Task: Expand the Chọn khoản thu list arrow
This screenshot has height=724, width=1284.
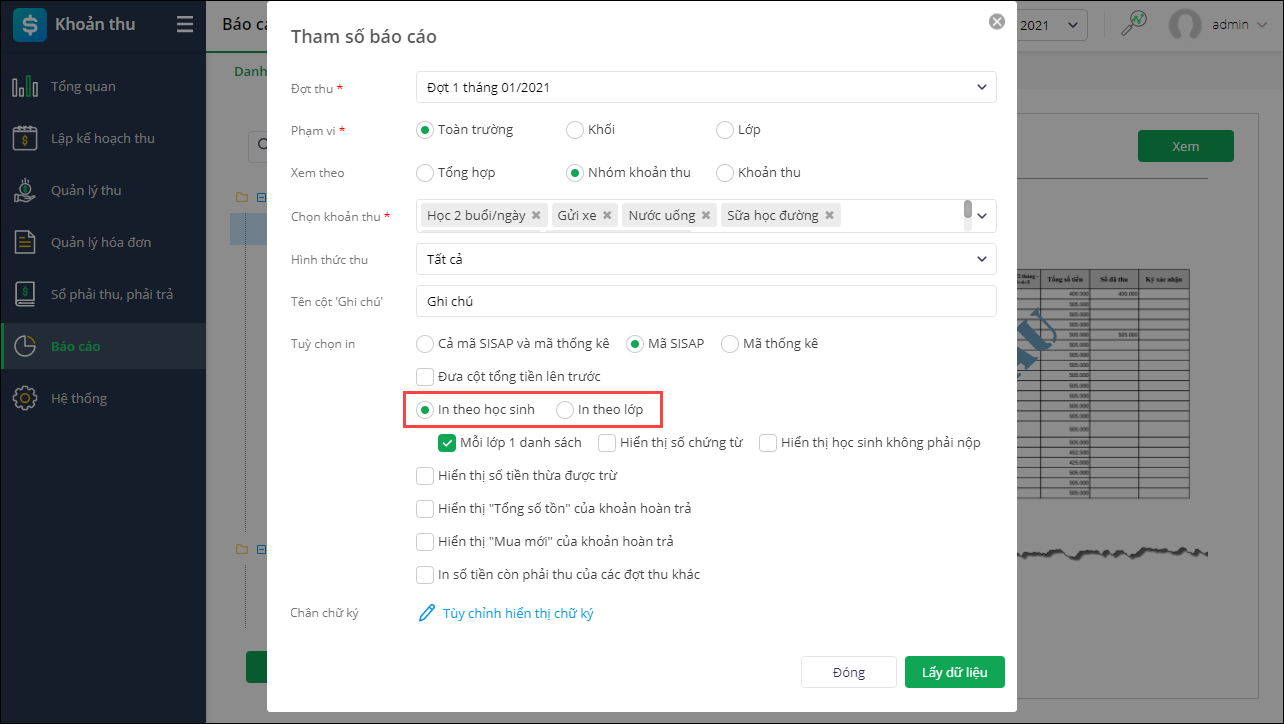Action: pyautogui.click(x=982, y=215)
